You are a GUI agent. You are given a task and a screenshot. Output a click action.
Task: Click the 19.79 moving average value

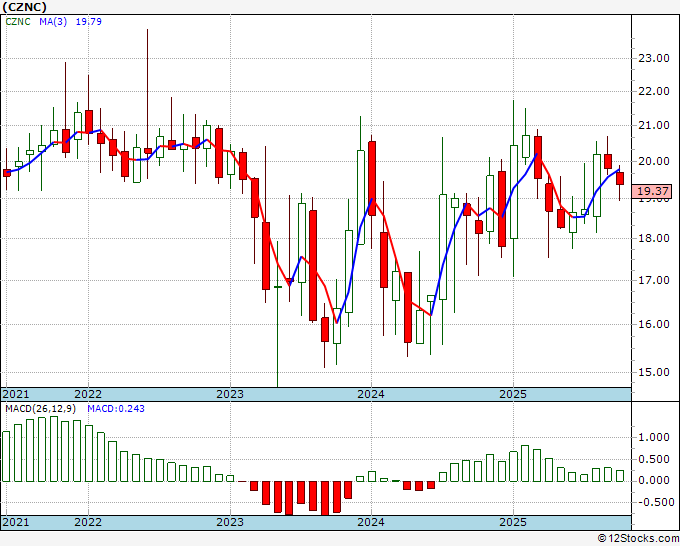tap(88, 21)
